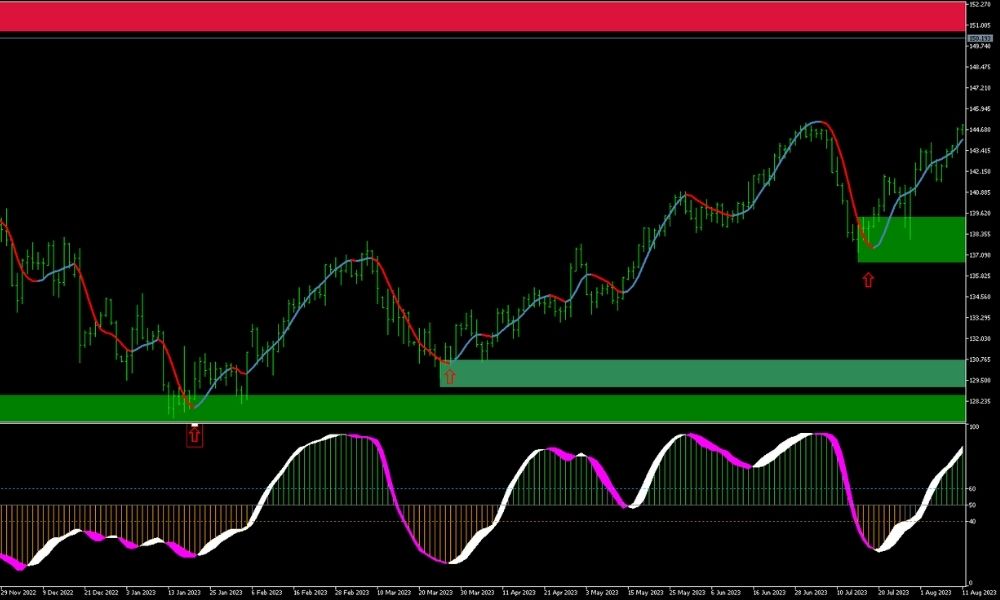Select the red resistance zone at the chart top
The width and height of the screenshot is (1000, 600).
point(480,17)
